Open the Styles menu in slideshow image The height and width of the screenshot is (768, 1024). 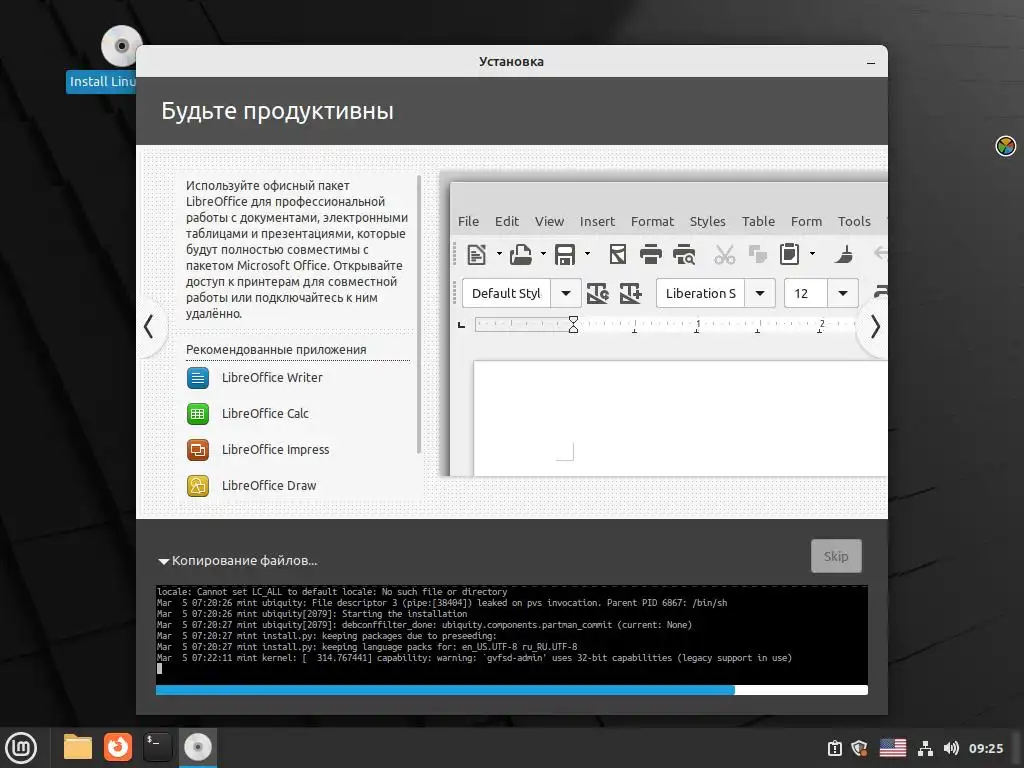[708, 221]
